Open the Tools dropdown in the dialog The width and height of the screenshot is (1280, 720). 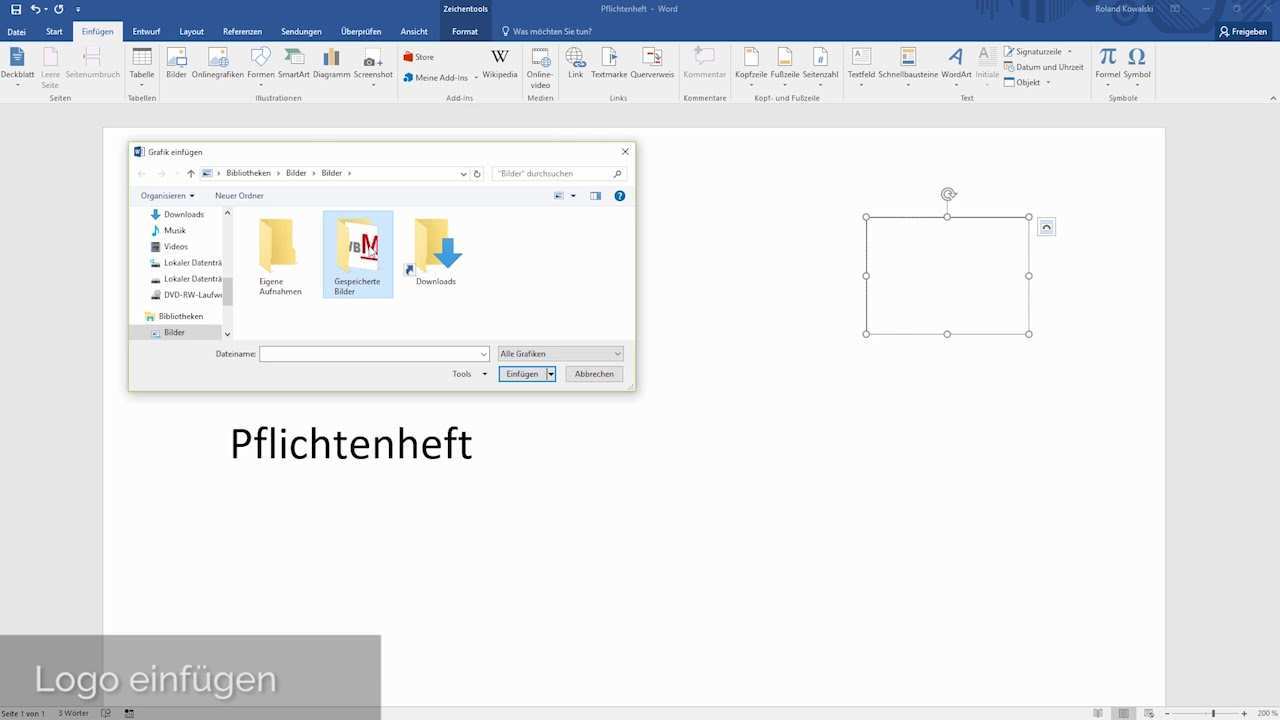click(469, 374)
